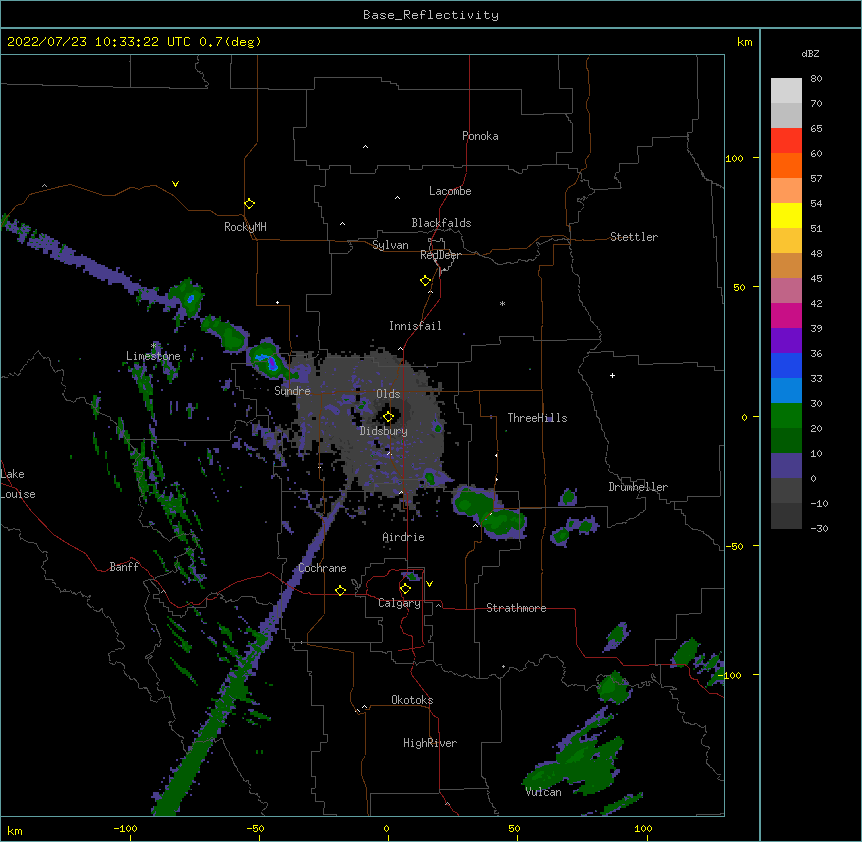Click the Banff label

(x=124, y=567)
